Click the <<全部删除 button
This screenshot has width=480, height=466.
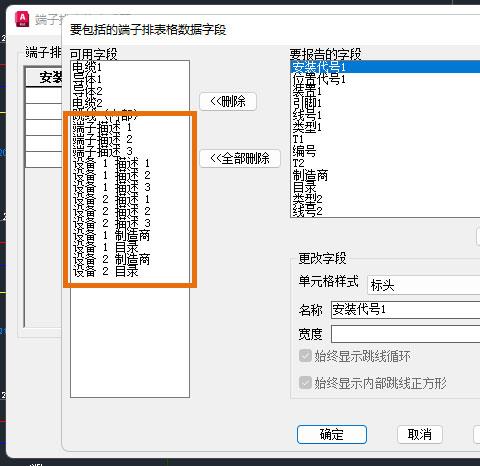click(x=240, y=158)
